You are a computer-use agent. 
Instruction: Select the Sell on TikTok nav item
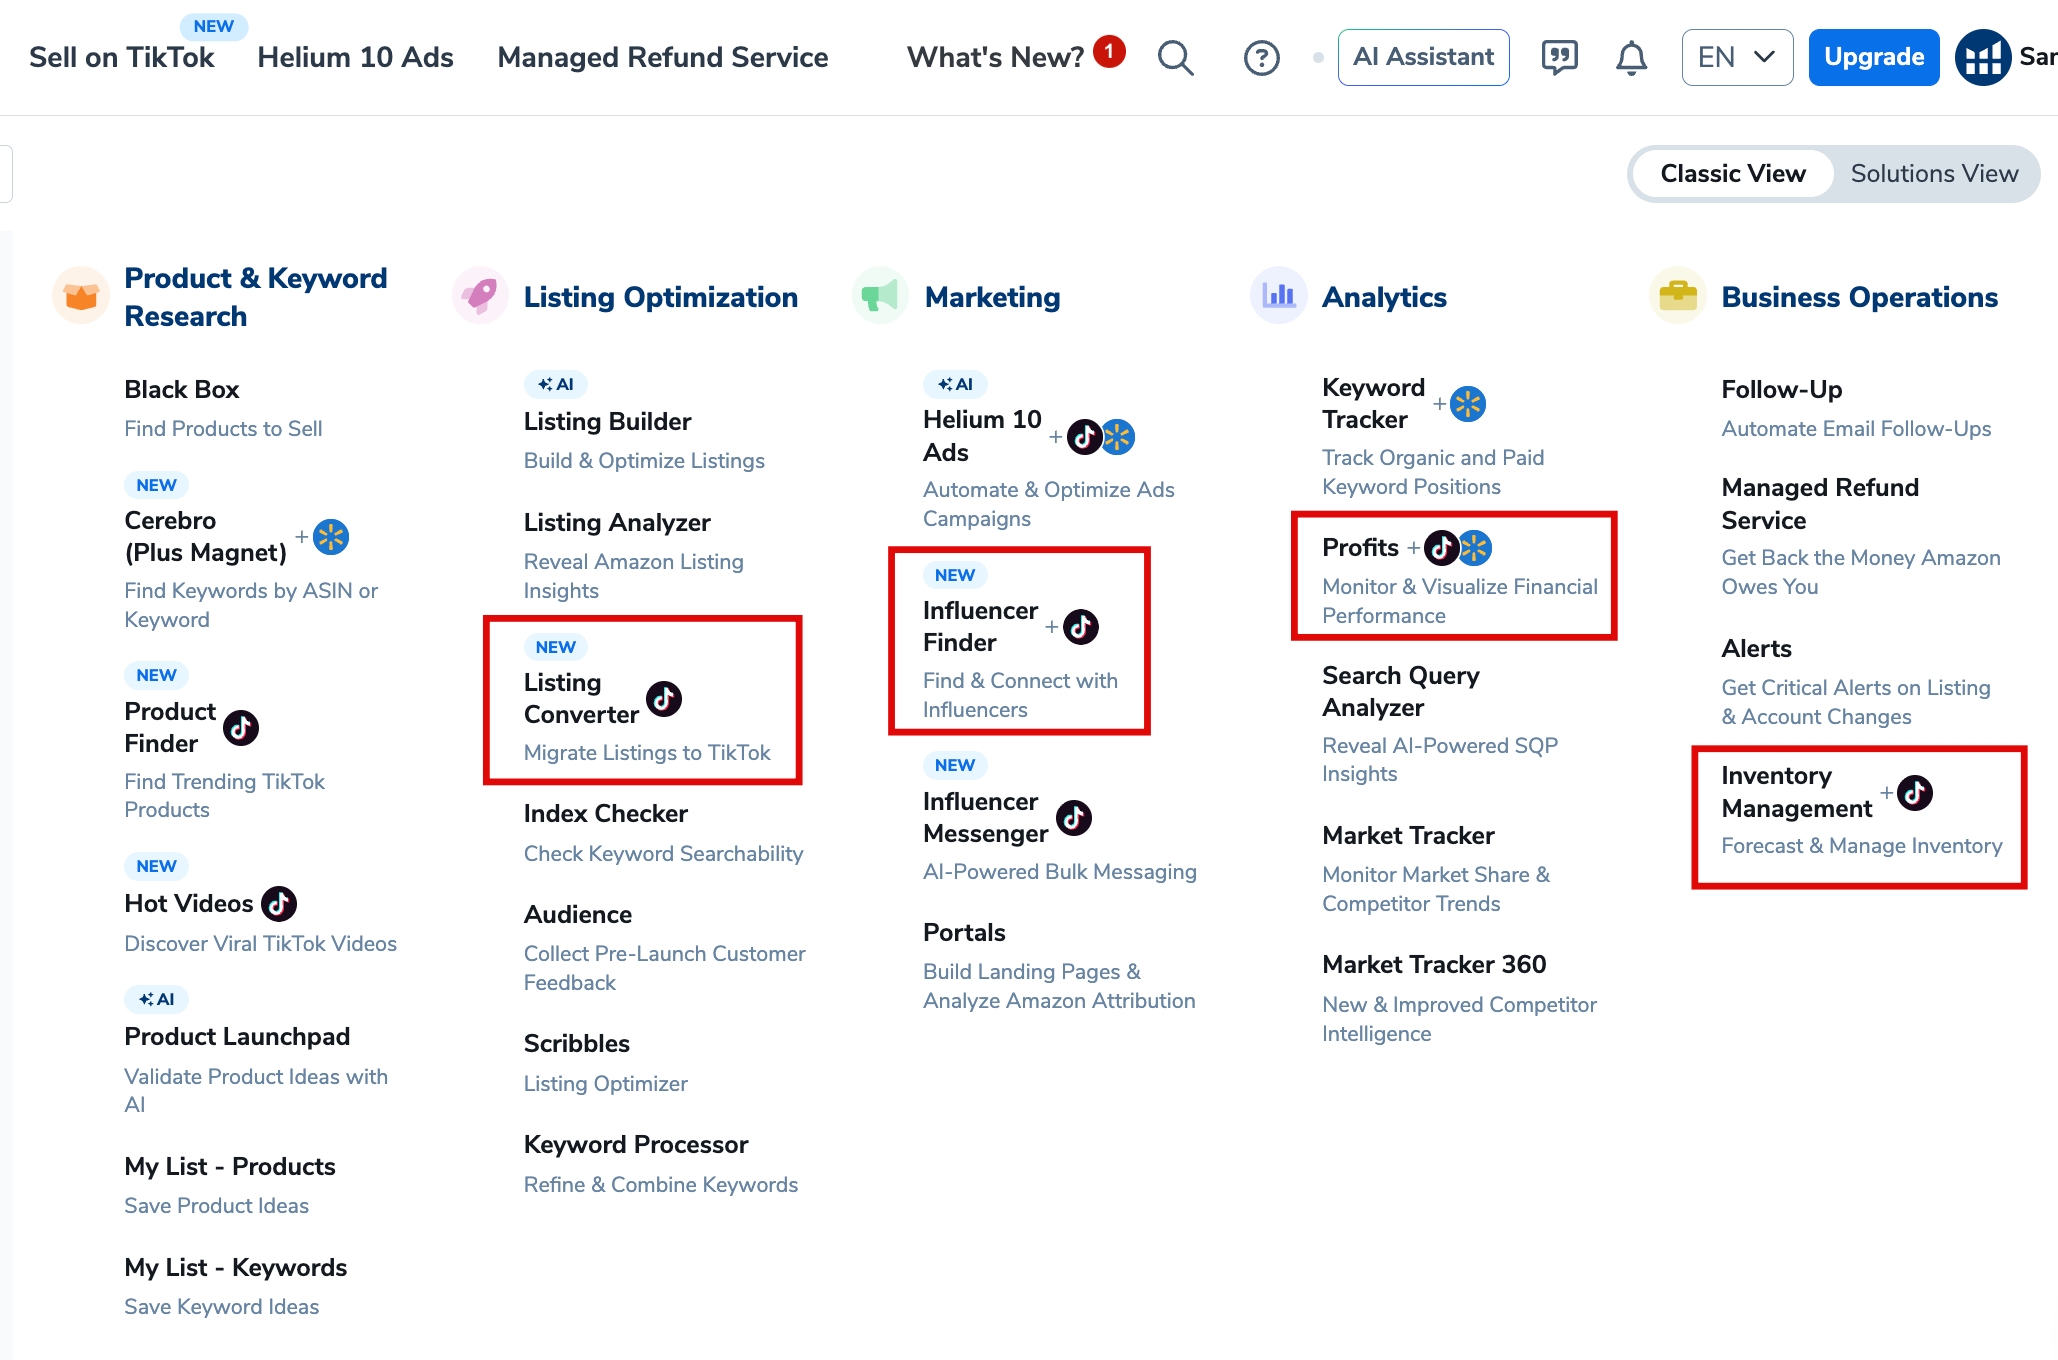(x=121, y=57)
